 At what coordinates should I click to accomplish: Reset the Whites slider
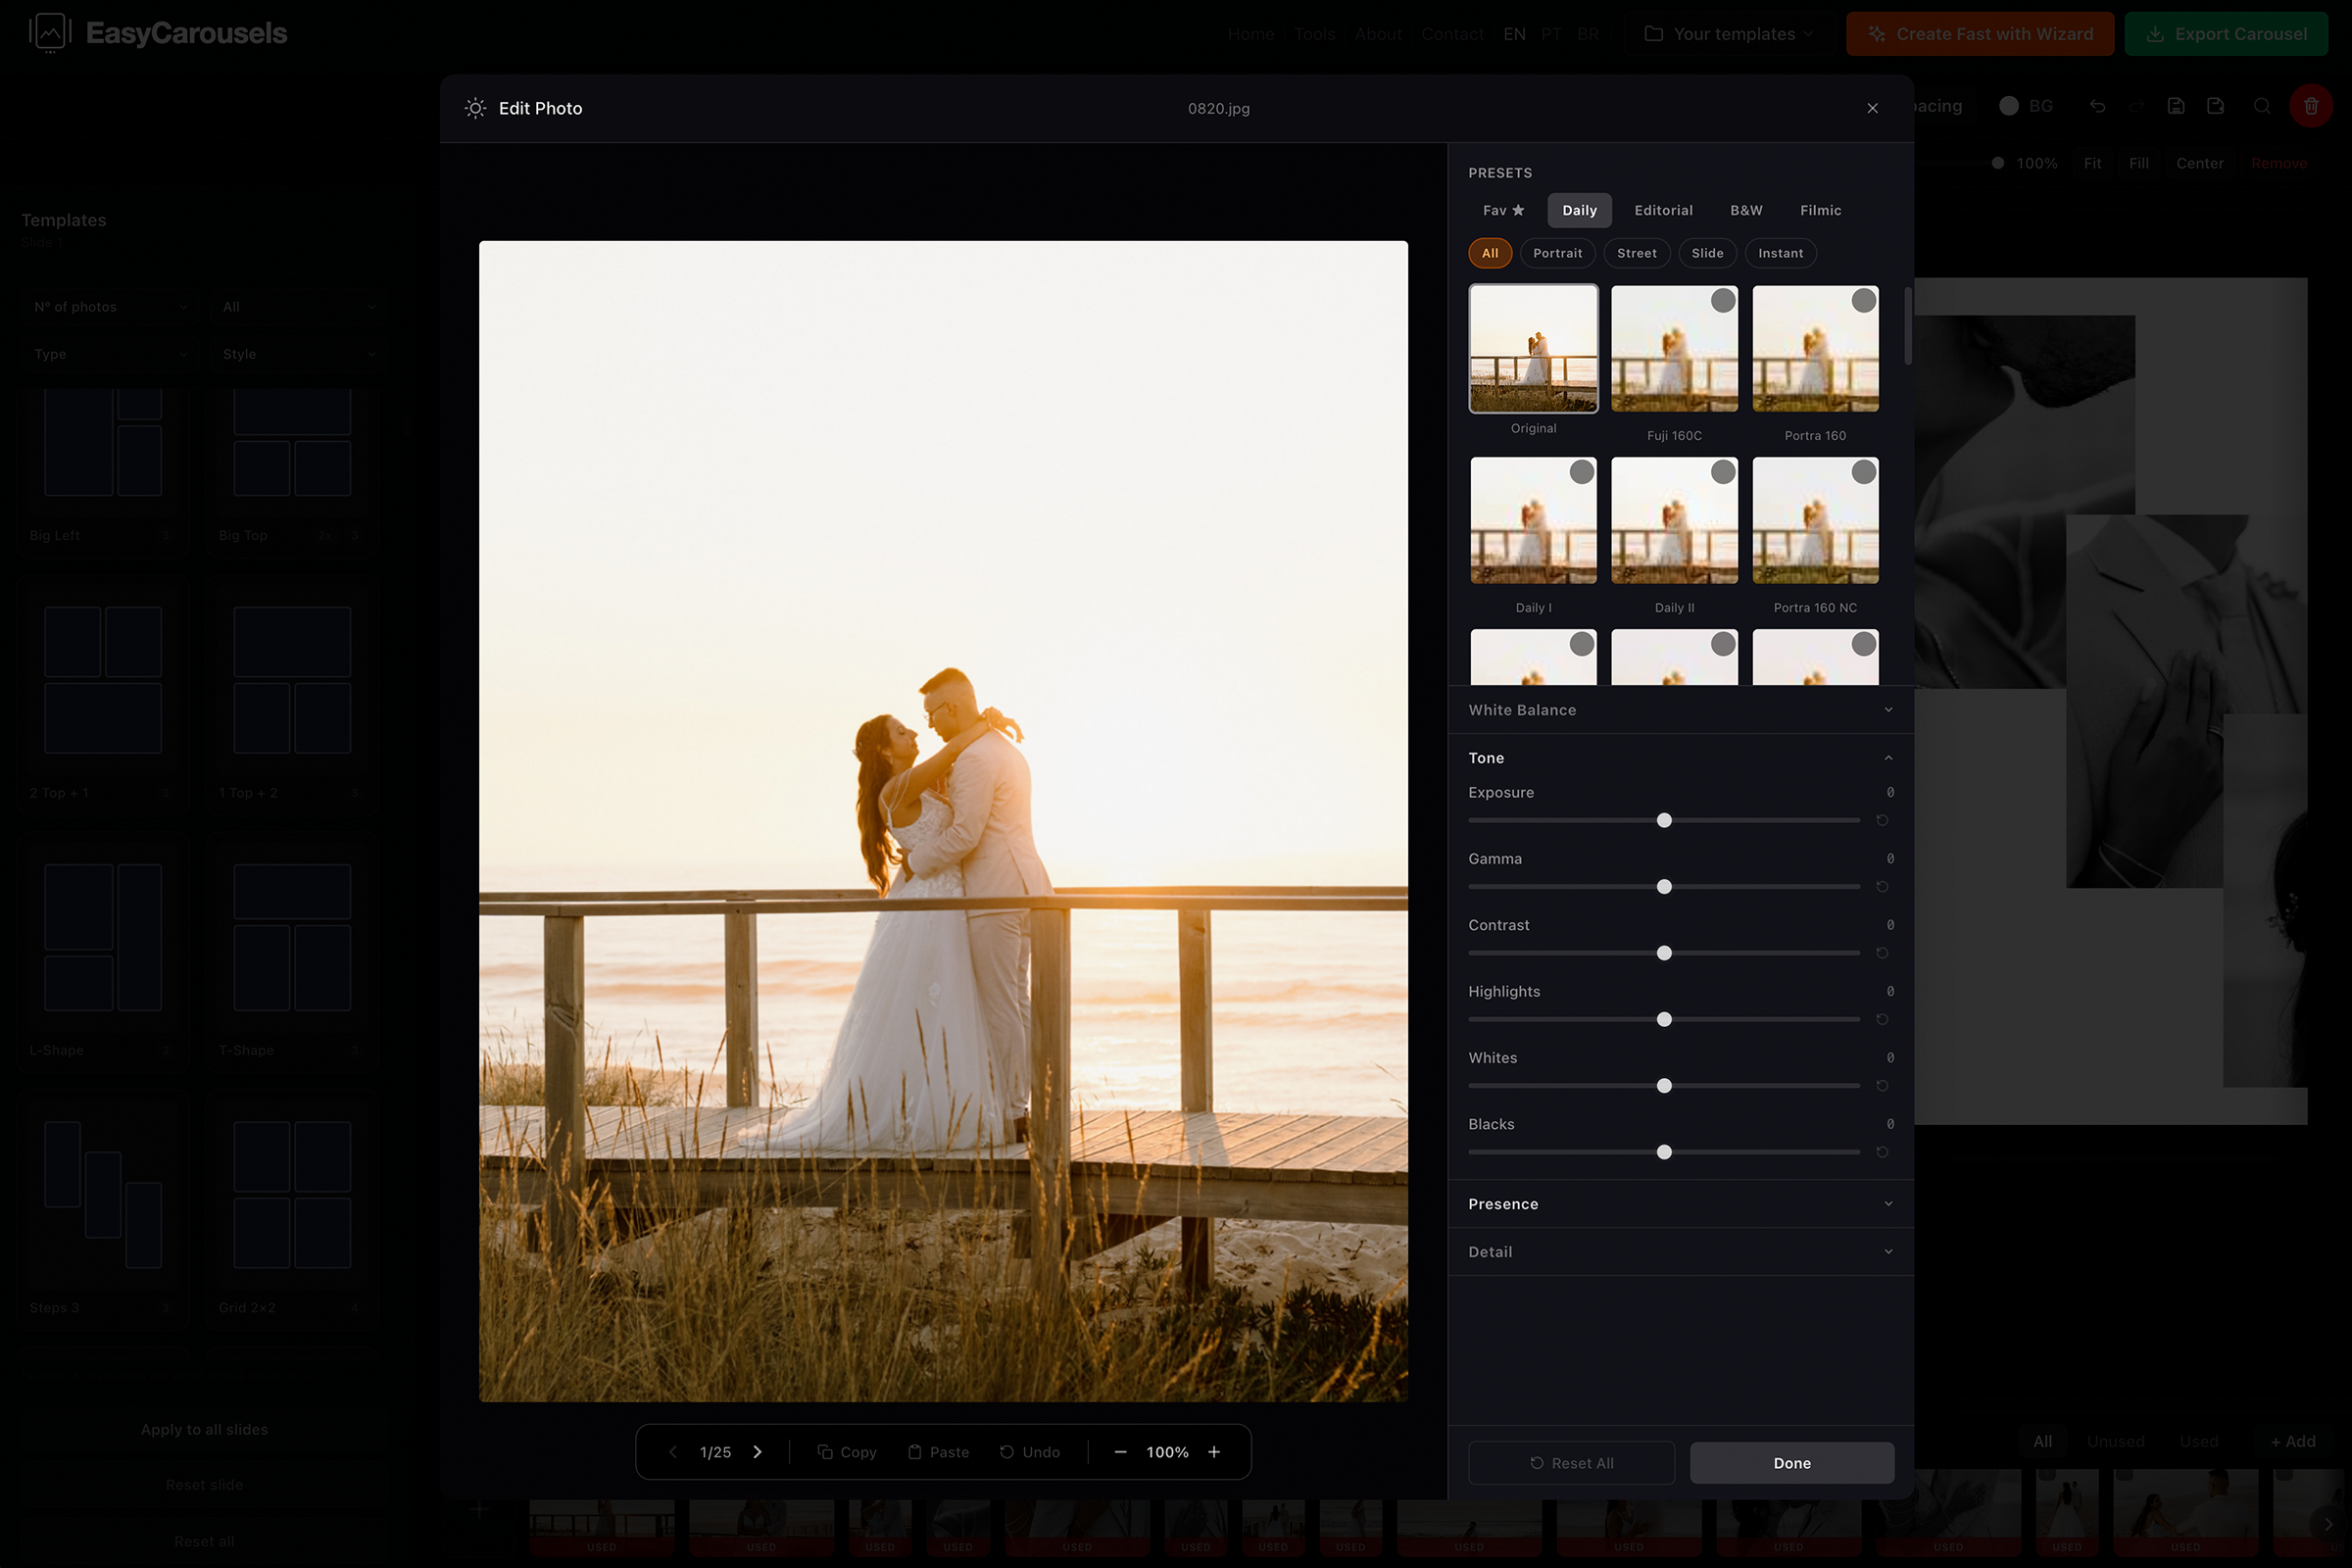coord(1882,1086)
